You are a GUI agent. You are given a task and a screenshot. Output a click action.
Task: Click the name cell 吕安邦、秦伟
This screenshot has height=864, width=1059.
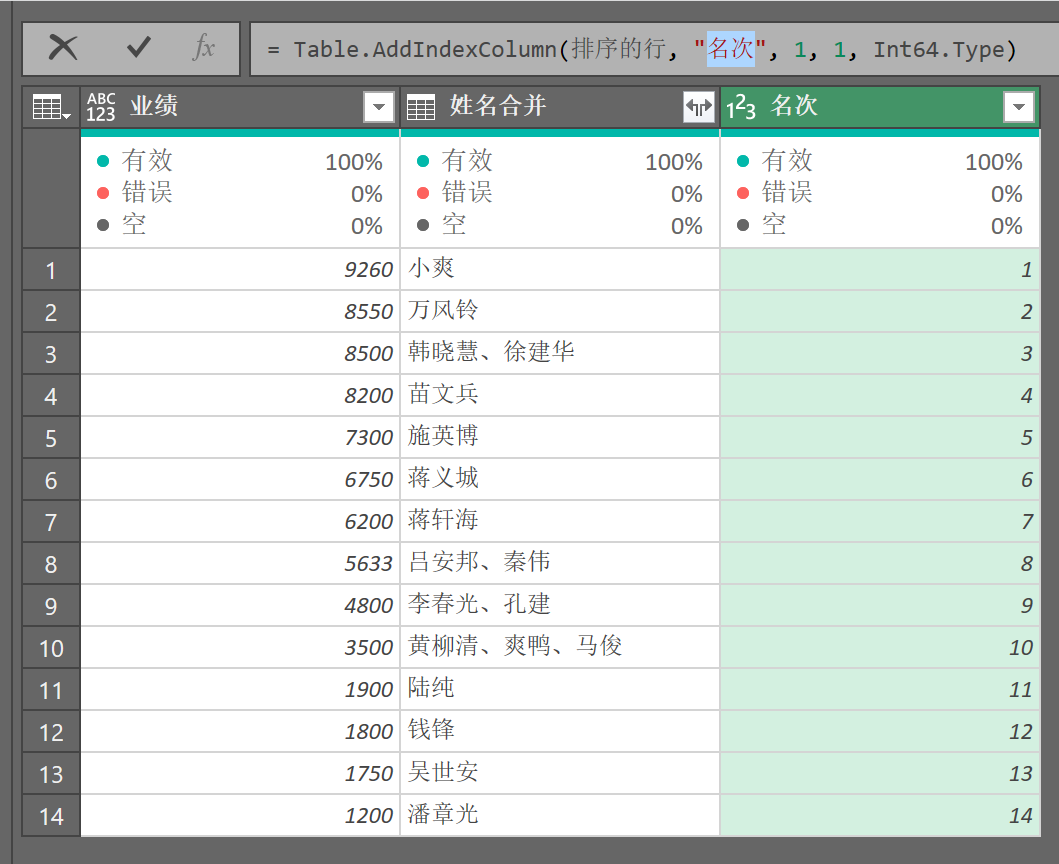click(560, 563)
